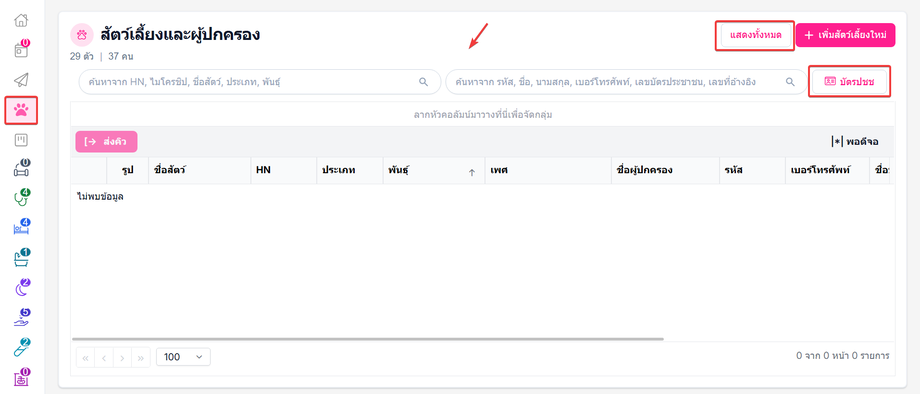Click the บัตรปชช ID card button
The width and height of the screenshot is (920, 394).
click(850, 81)
